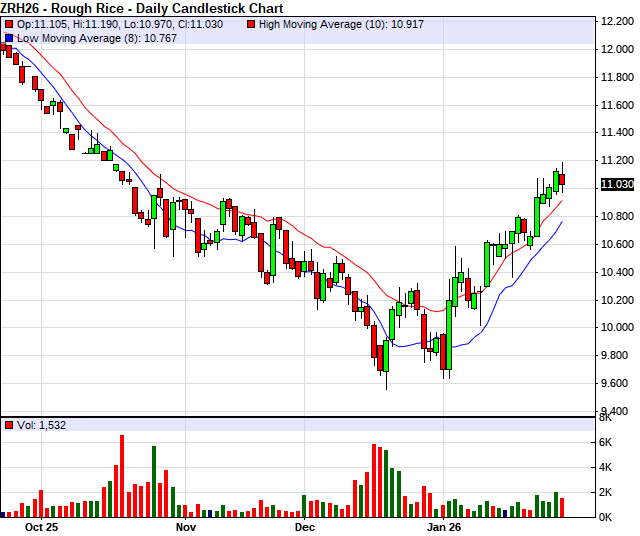Image resolution: width=640 pixels, height=536 pixels.
Task: Click the tallest red volume bar in December
Action: point(374,480)
